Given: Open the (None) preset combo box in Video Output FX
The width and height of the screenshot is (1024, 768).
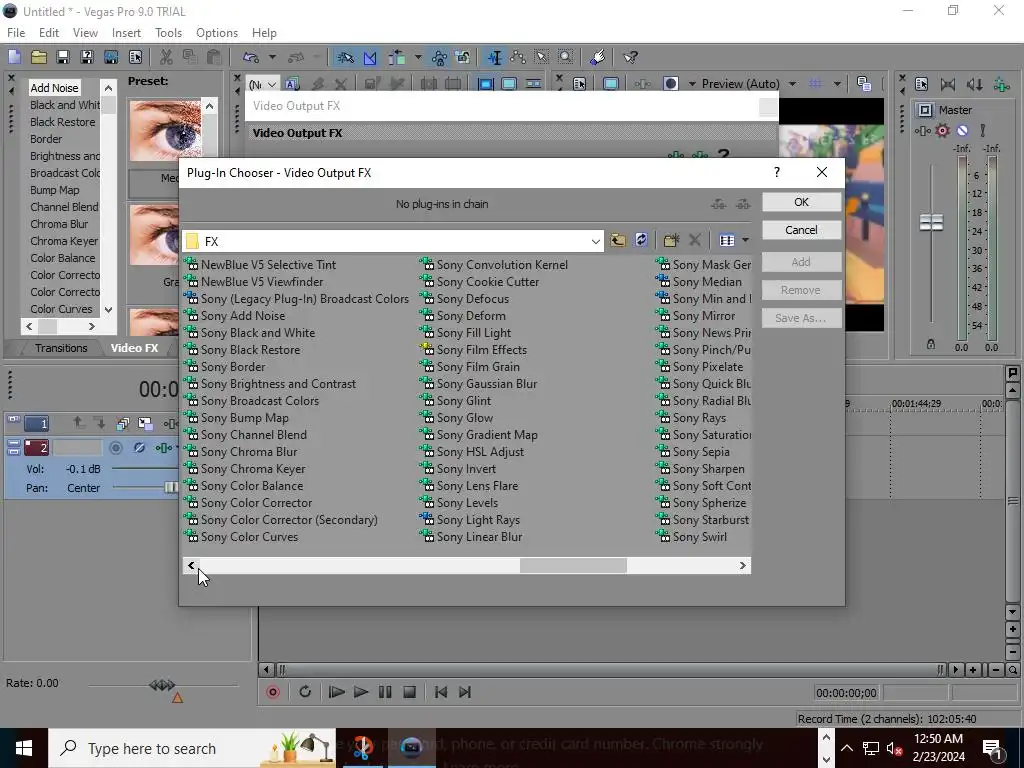Looking at the screenshot, I should tap(263, 84).
